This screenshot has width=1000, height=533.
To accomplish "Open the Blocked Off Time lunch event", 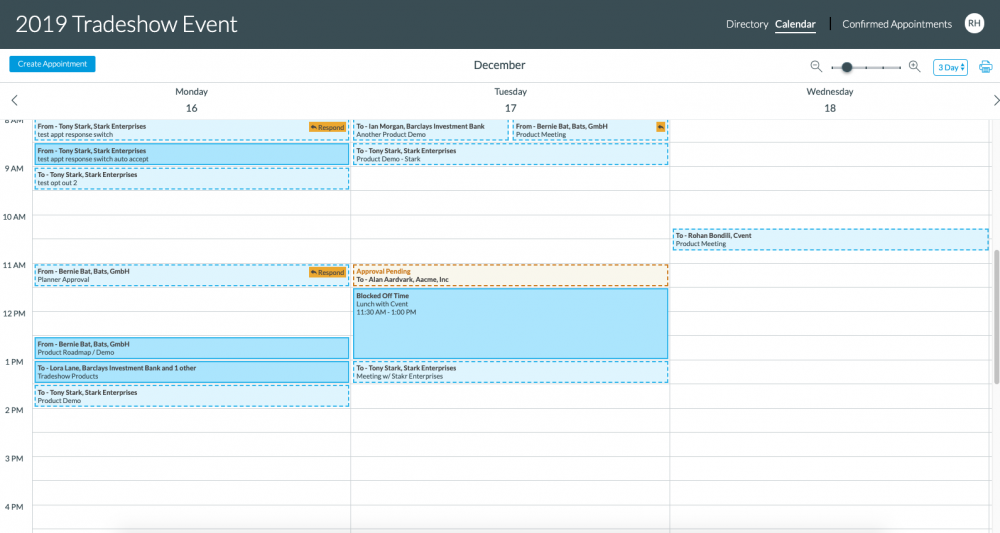I will tap(510, 325).
